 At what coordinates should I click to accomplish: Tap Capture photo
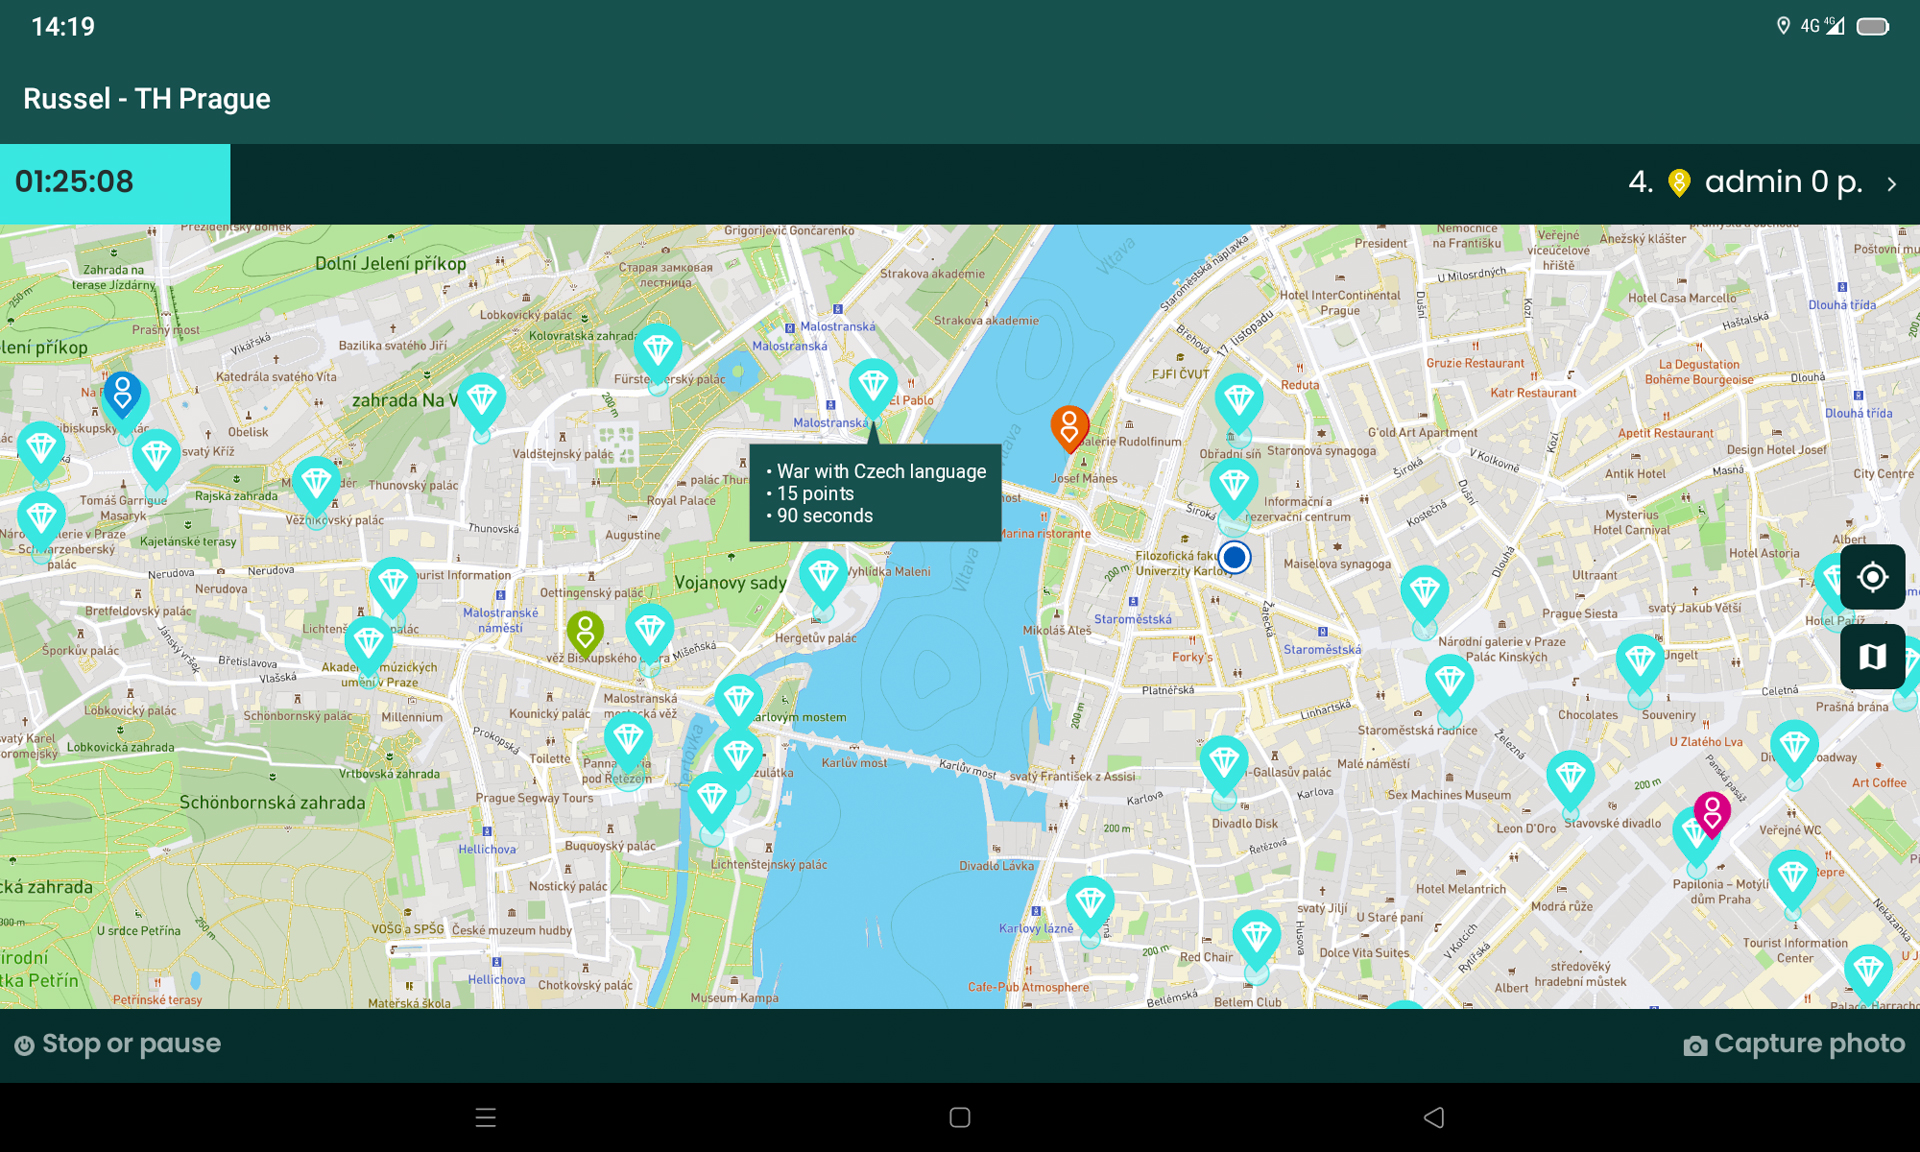click(1794, 1044)
